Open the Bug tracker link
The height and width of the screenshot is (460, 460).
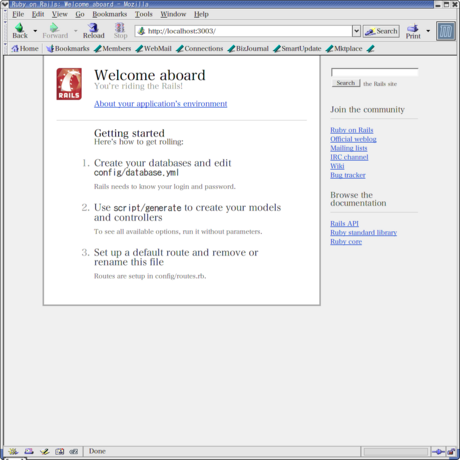tap(348, 175)
